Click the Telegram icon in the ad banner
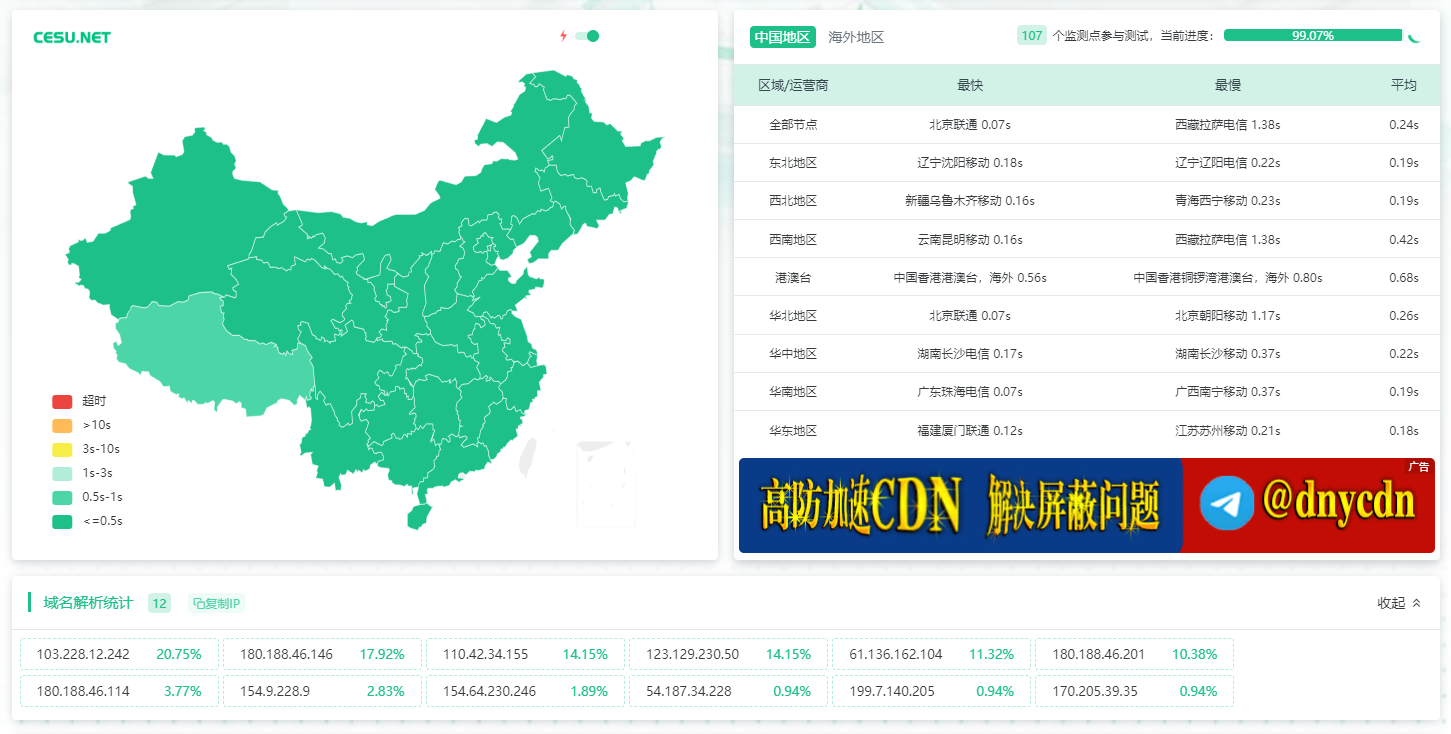This screenshot has width=1451, height=734. point(1226,503)
